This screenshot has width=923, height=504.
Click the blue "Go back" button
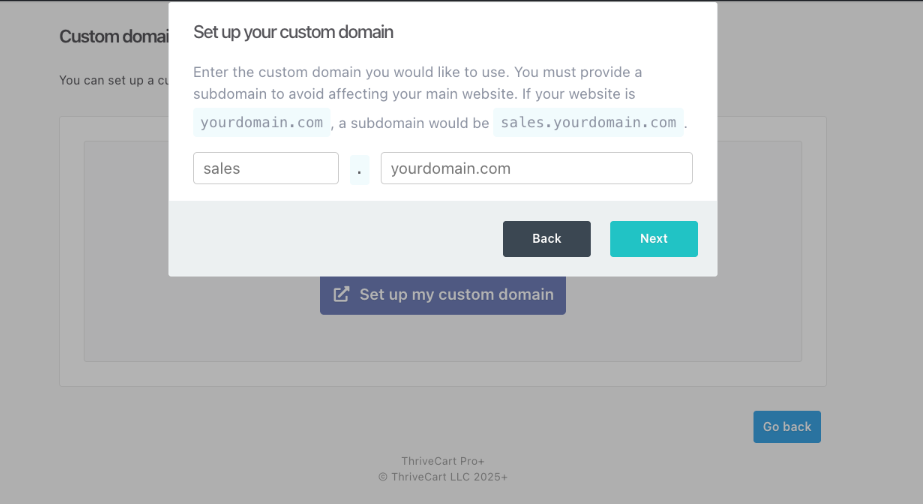tap(787, 426)
